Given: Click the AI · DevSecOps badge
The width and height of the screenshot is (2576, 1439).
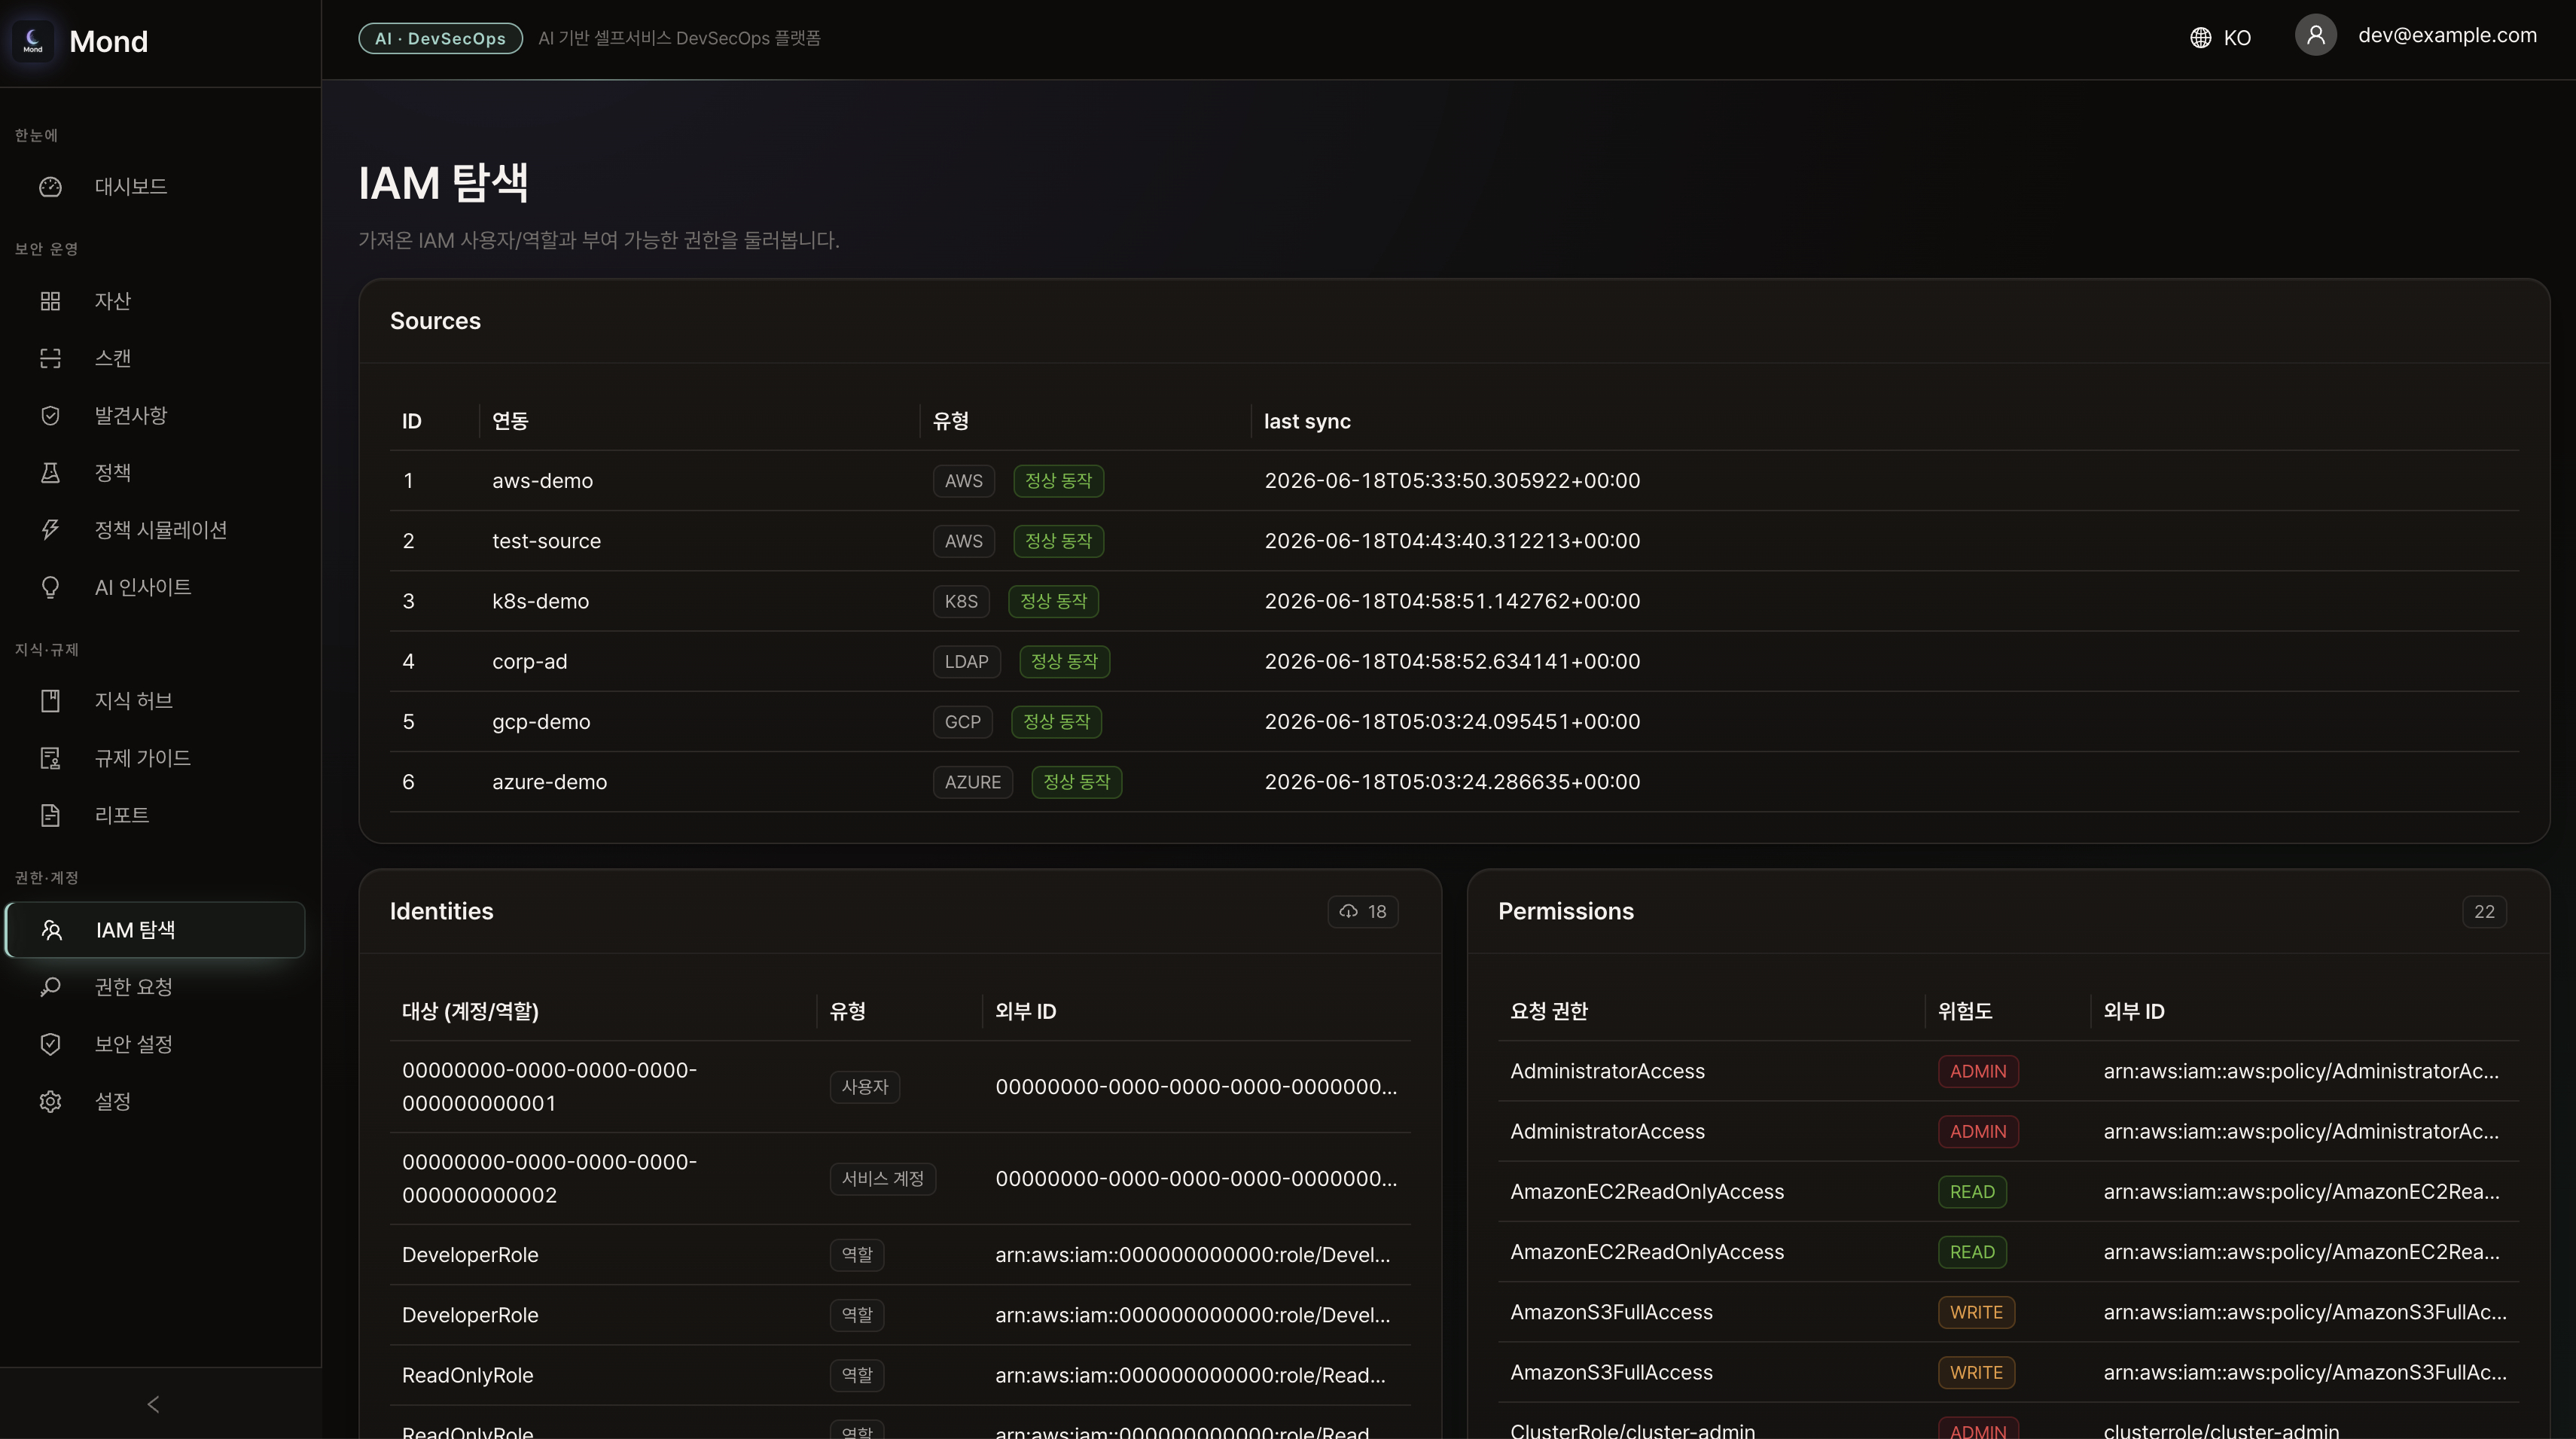Looking at the screenshot, I should [x=440, y=38].
